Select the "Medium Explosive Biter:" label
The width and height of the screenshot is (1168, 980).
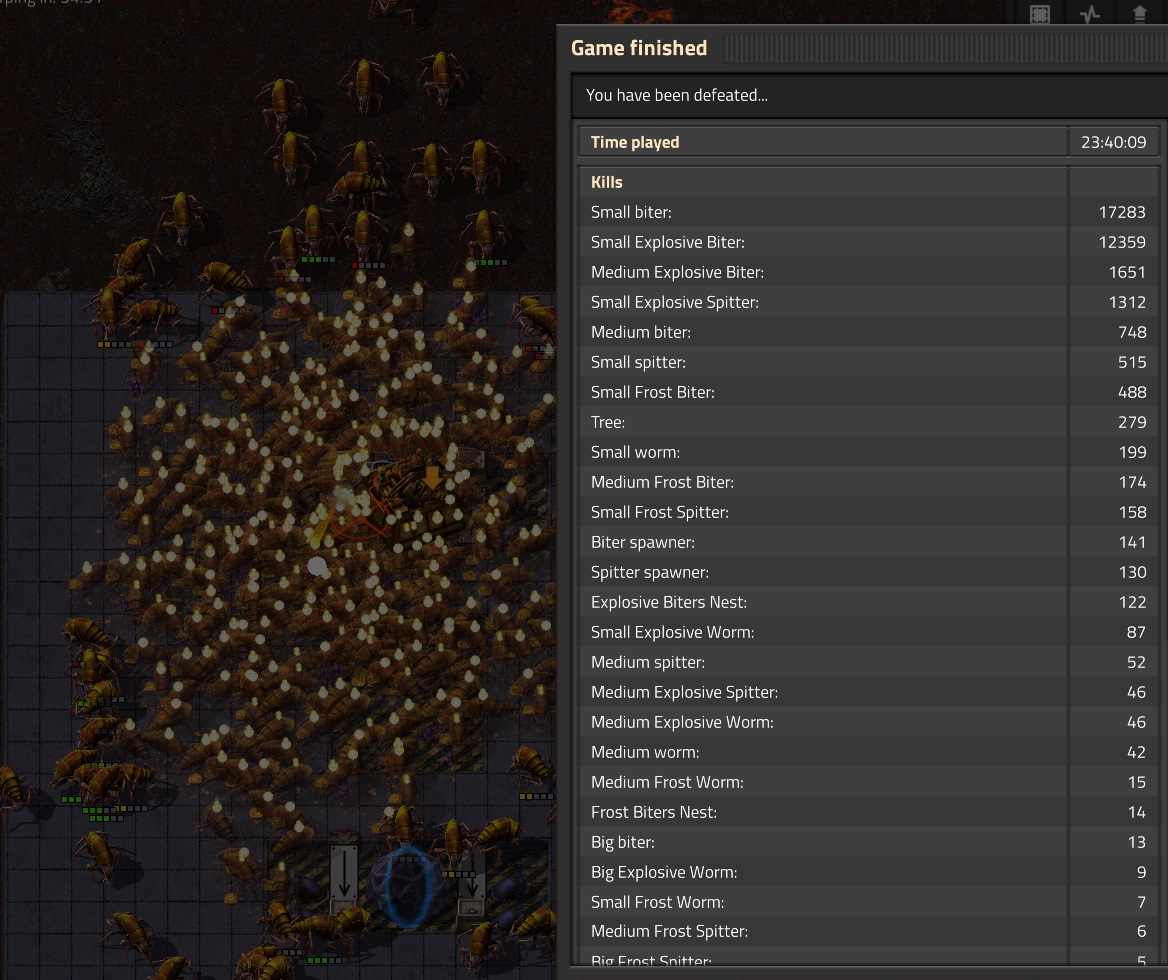click(x=677, y=273)
